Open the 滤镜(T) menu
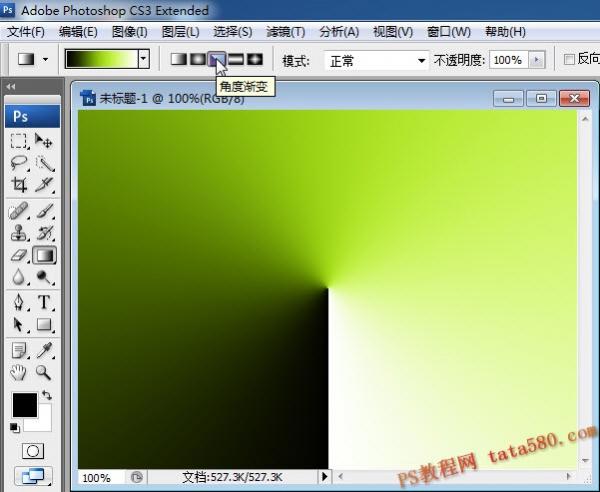 pyautogui.click(x=285, y=32)
